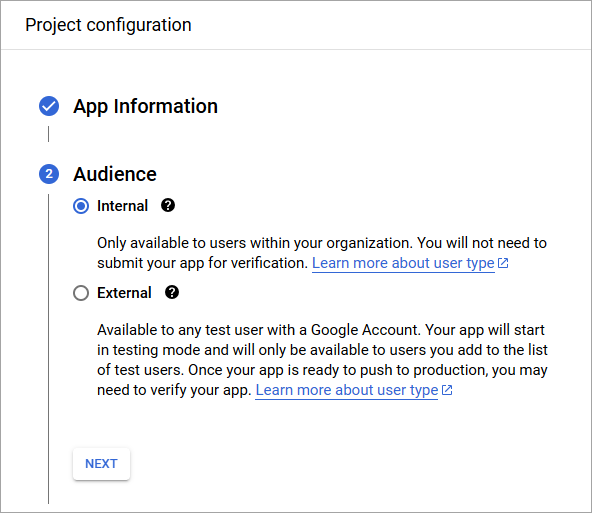Open Learn more about user type under External
The width and height of the screenshot is (592, 513).
coord(347,390)
